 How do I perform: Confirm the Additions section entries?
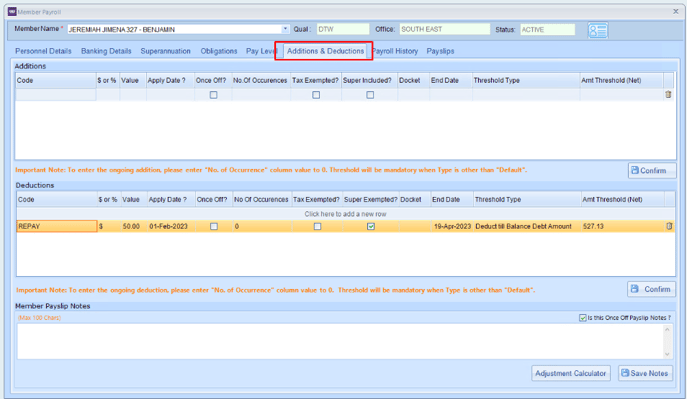point(652,170)
